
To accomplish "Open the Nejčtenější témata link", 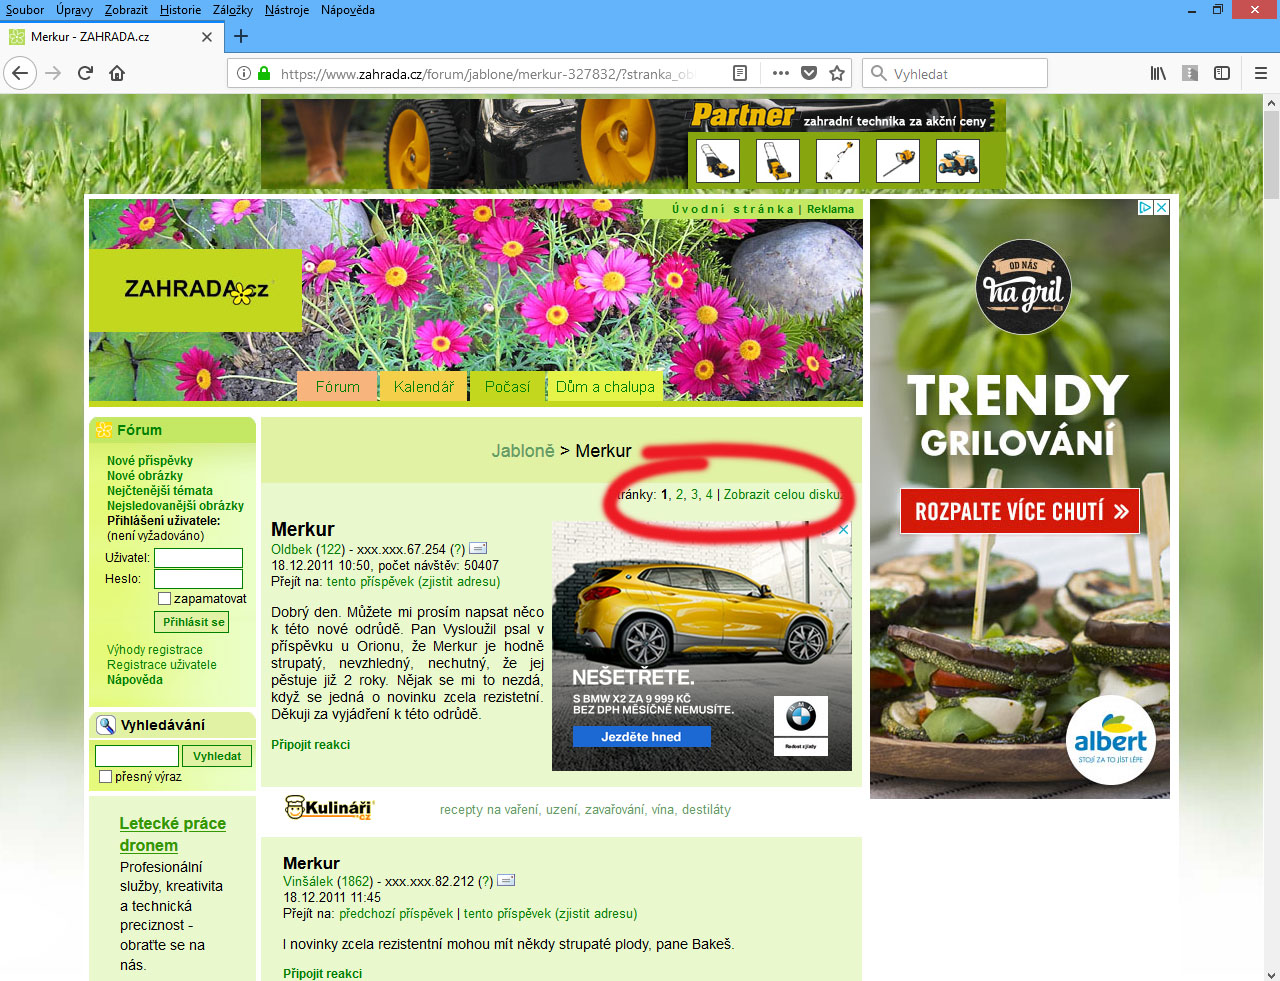I will pyautogui.click(x=160, y=491).
